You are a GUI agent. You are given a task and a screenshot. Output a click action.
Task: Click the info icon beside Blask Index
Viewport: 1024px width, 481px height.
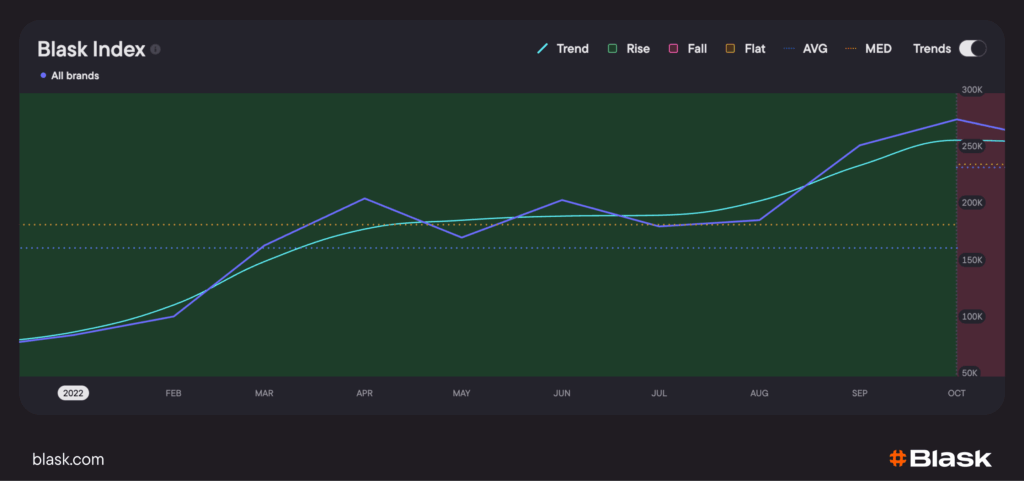(x=156, y=49)
